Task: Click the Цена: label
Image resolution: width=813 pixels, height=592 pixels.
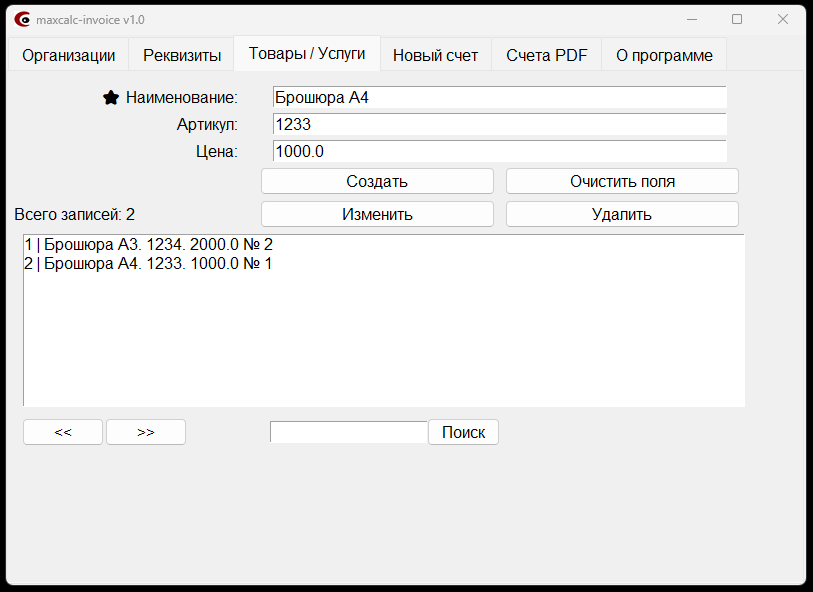Action: [x=217, y=151]
